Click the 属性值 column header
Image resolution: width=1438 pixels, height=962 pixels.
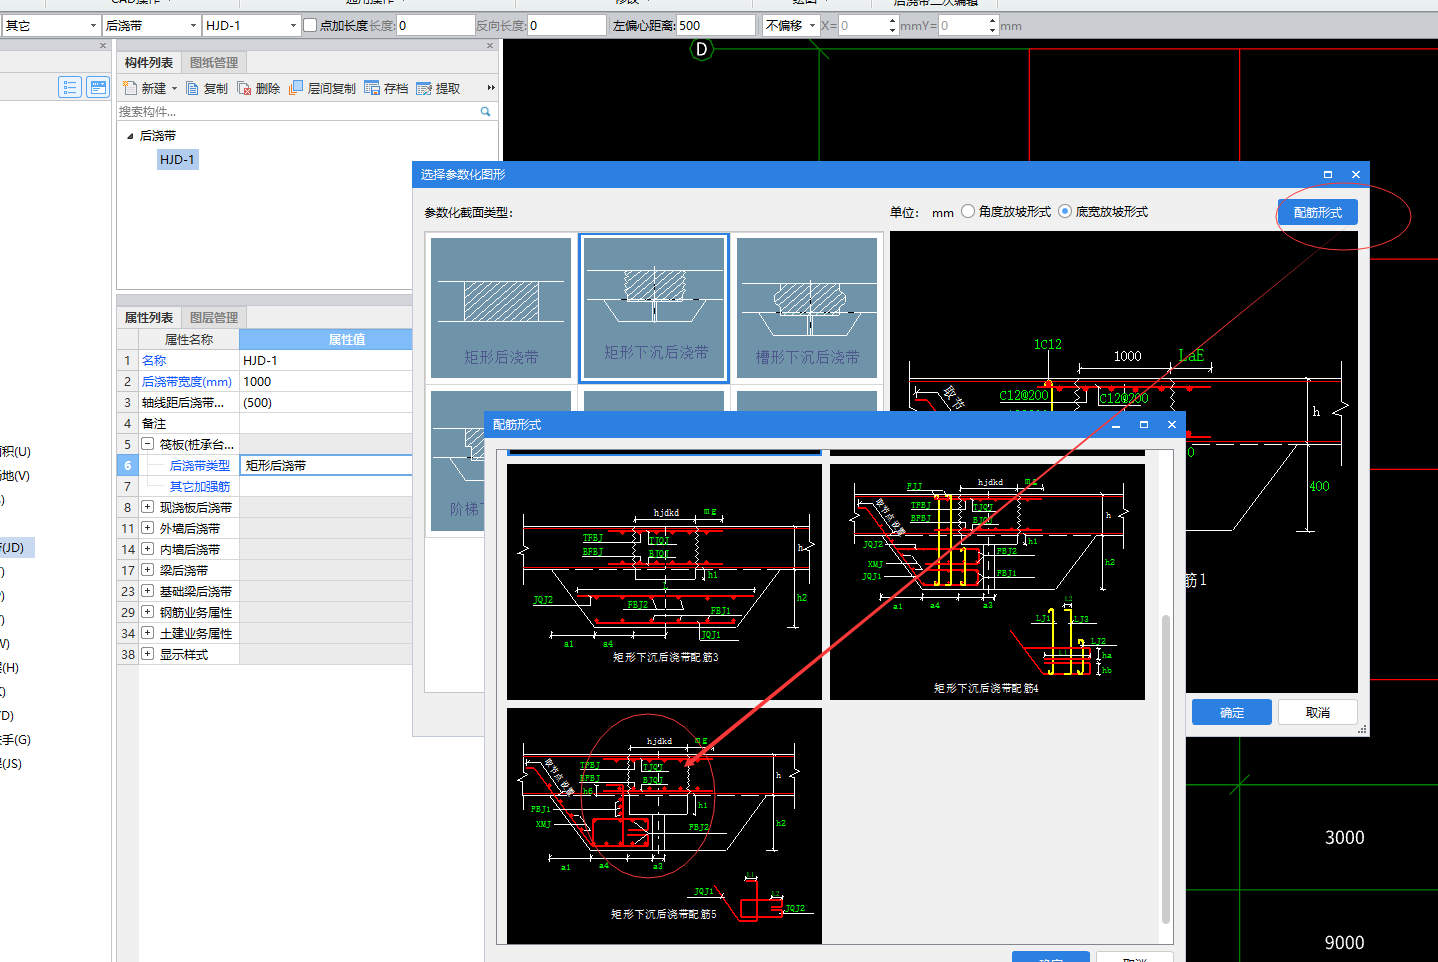point(326,339)
